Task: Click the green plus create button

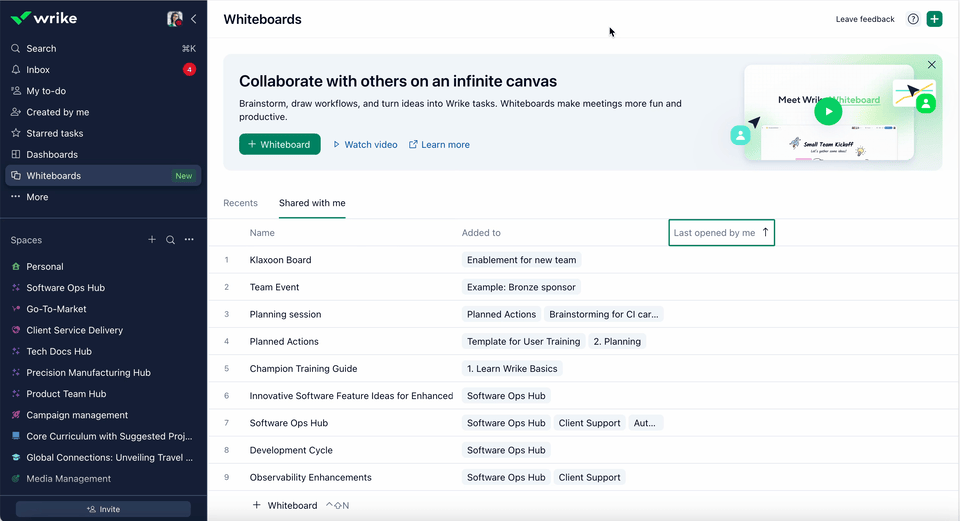Action: pyautogui.click(x=934, y=19)
